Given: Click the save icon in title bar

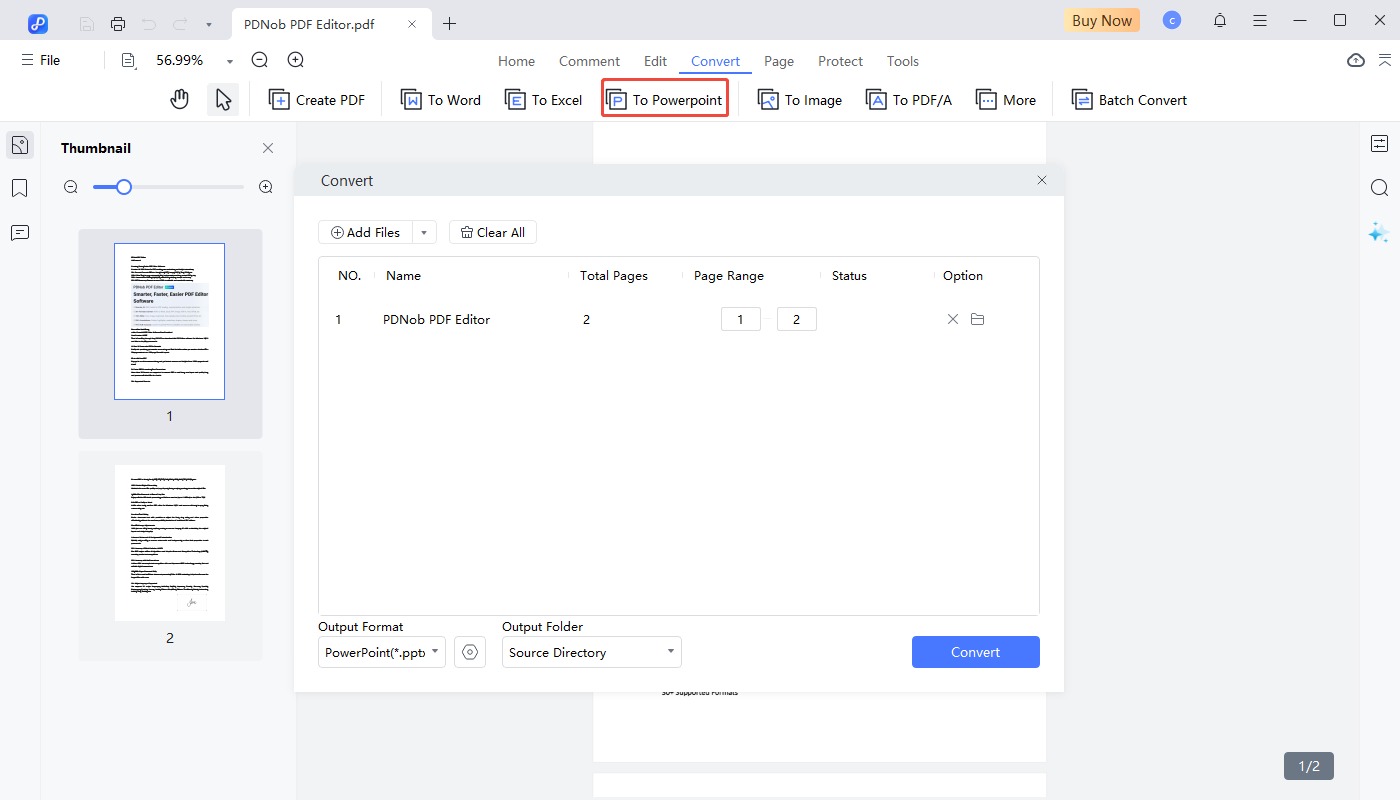Looking at the screenshot, I should tap(87, 23).
